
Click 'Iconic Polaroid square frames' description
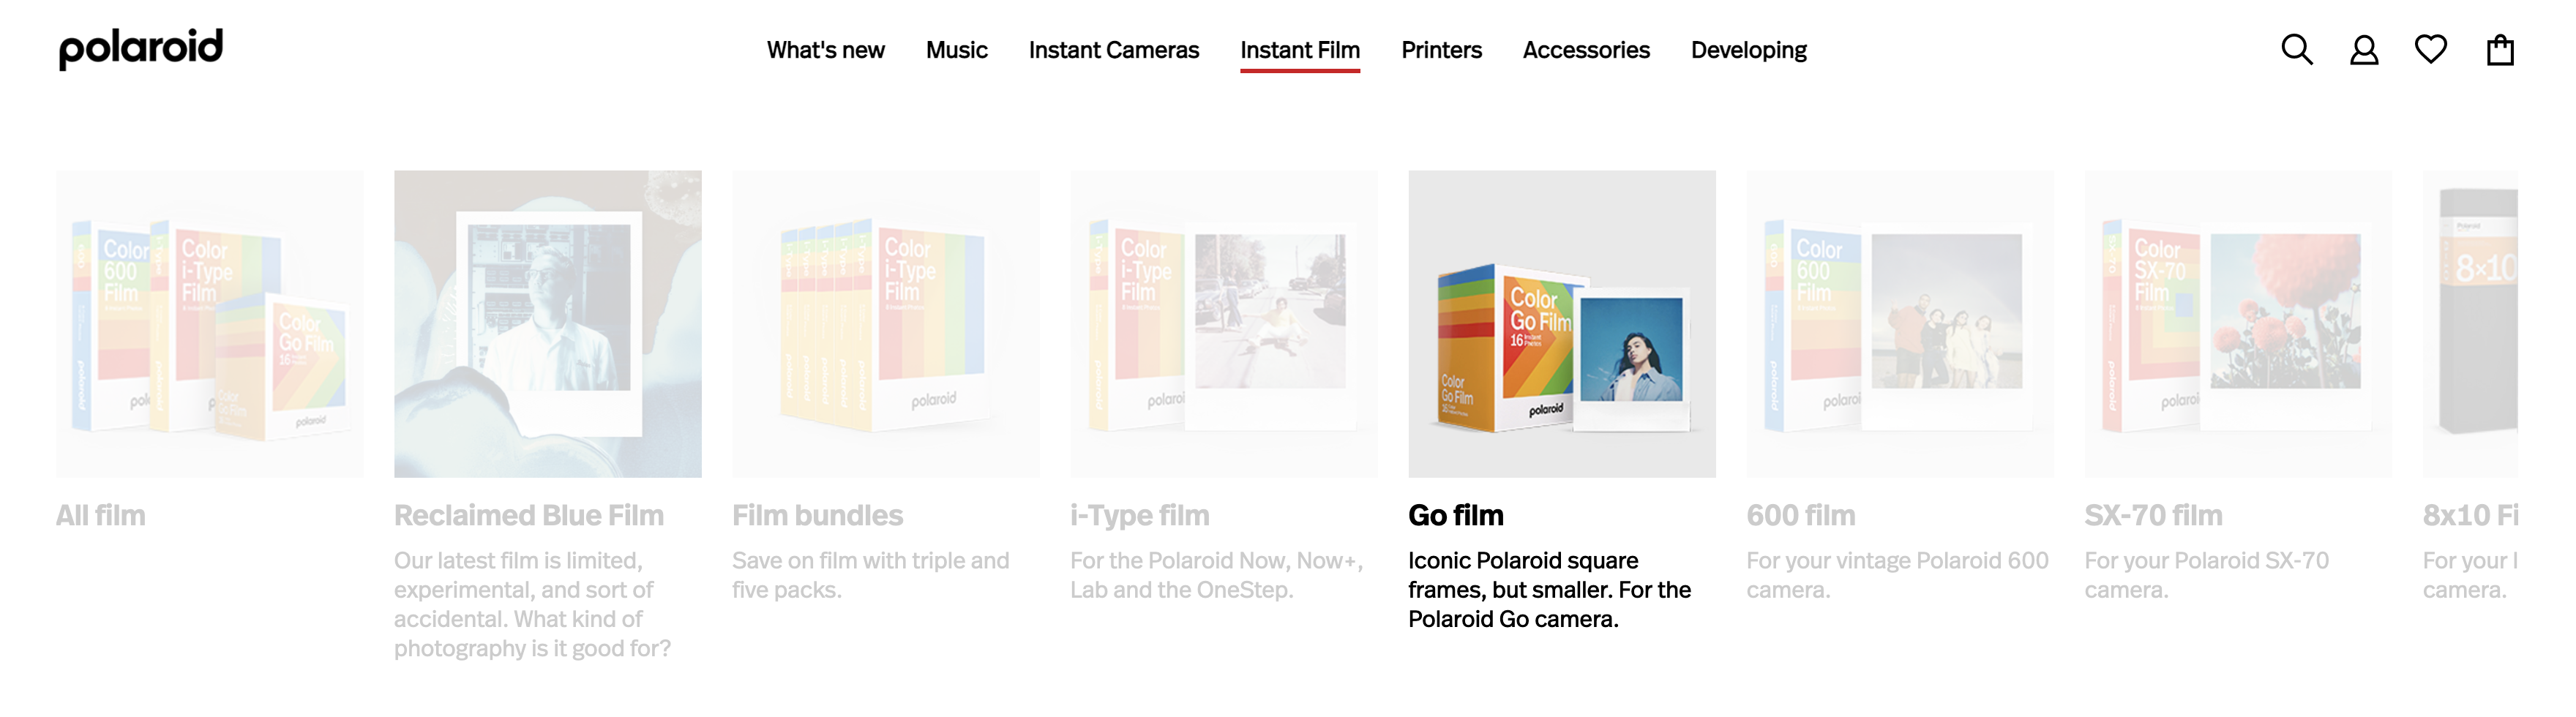tap(1549, 589)
